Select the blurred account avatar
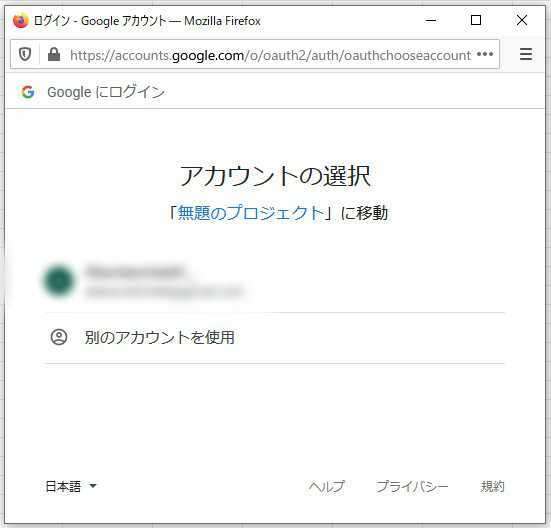 pyautogui.click(x=59, y=280)
